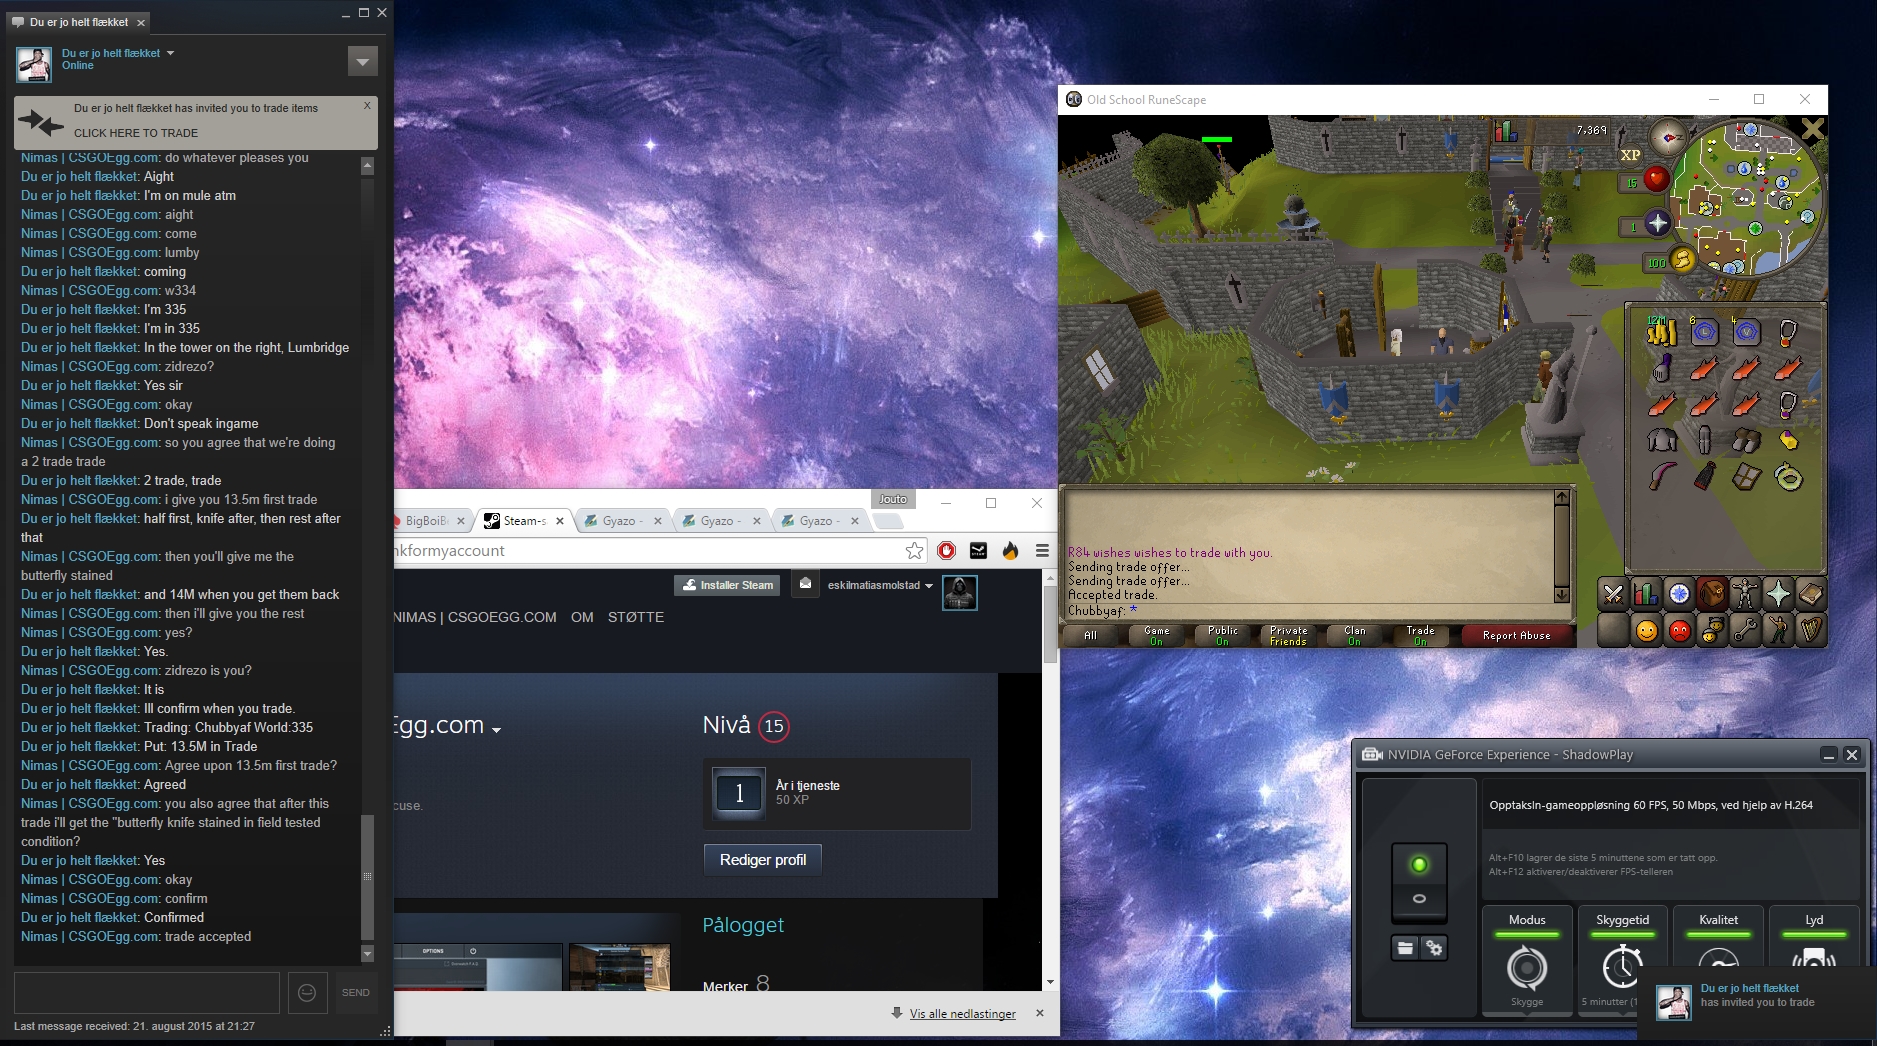Open the Worn Equipment tab in RuneScape

(x=1745, y=594)
